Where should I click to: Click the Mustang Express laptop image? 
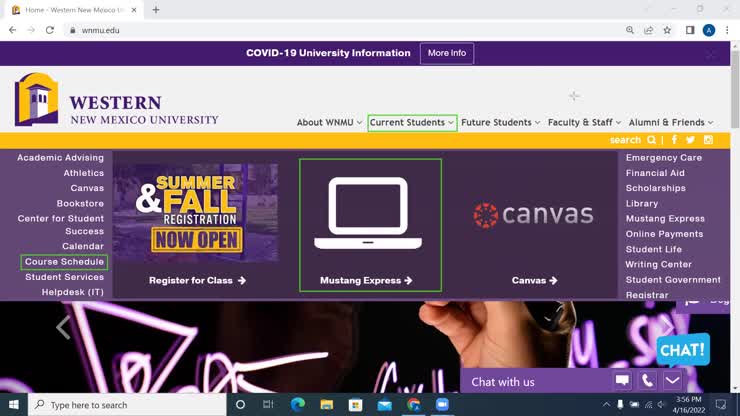pyautogui.click(x=369, y=214)
